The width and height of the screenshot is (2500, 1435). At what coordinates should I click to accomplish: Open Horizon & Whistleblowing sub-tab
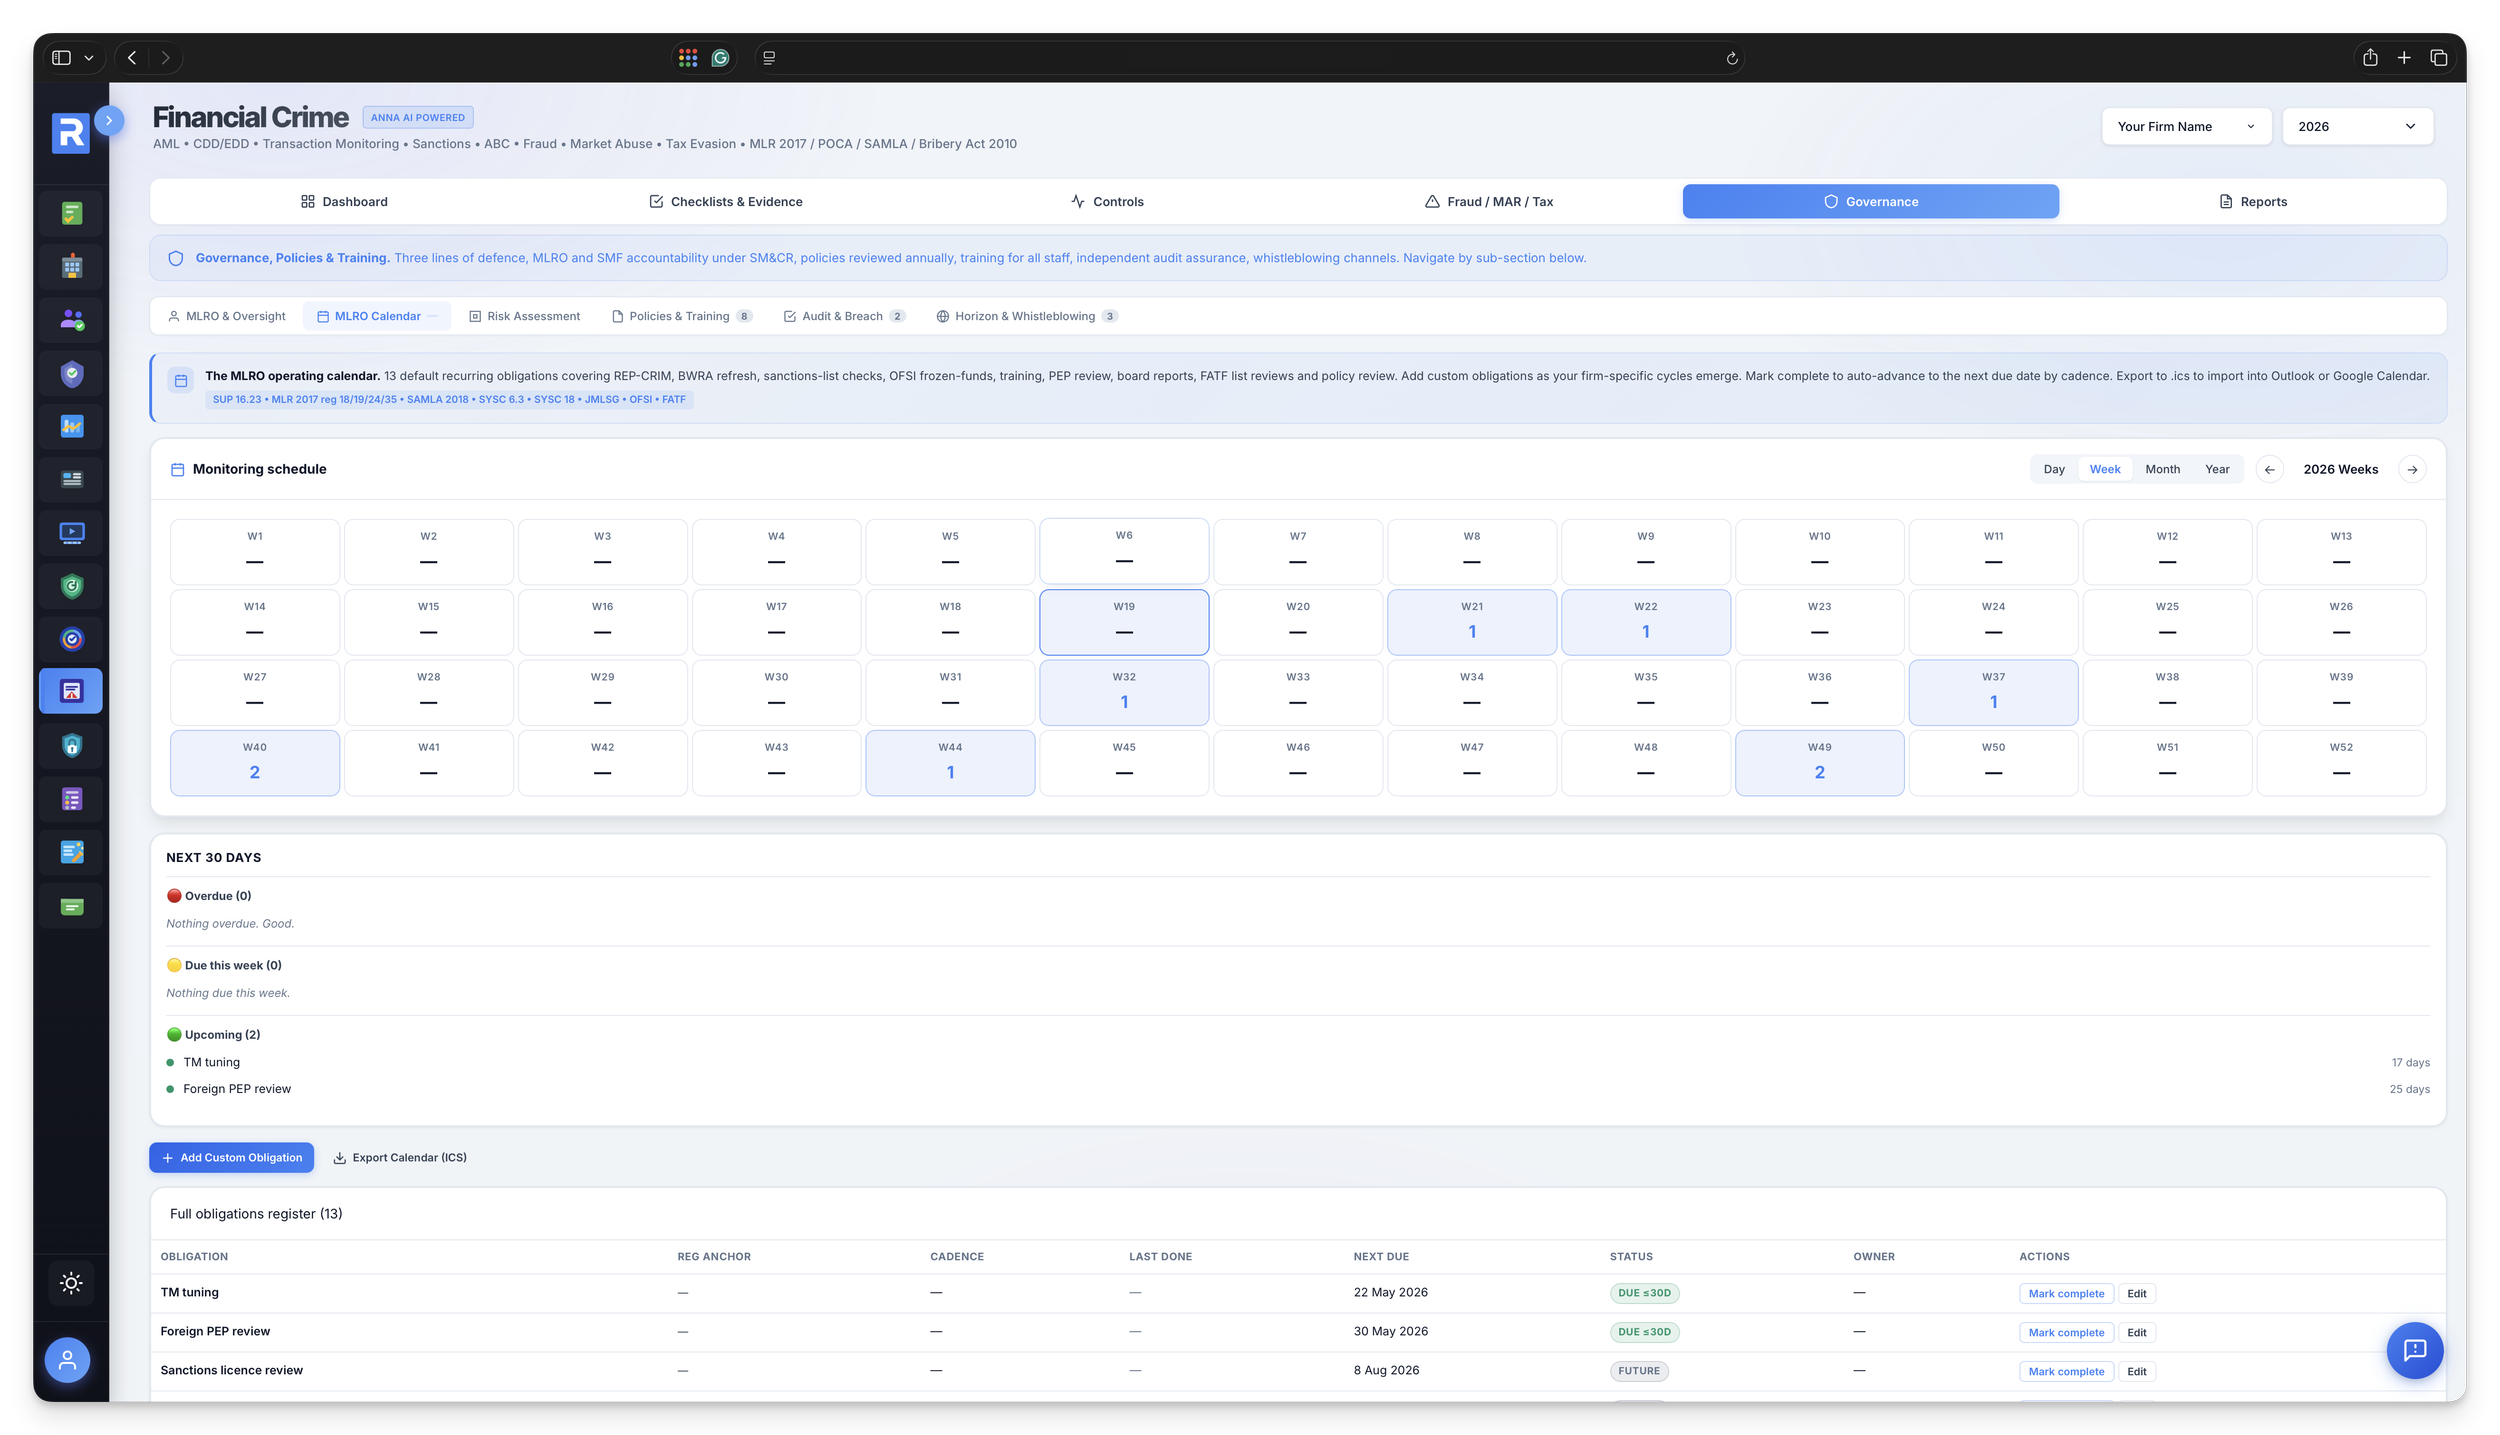(1026, 316)
